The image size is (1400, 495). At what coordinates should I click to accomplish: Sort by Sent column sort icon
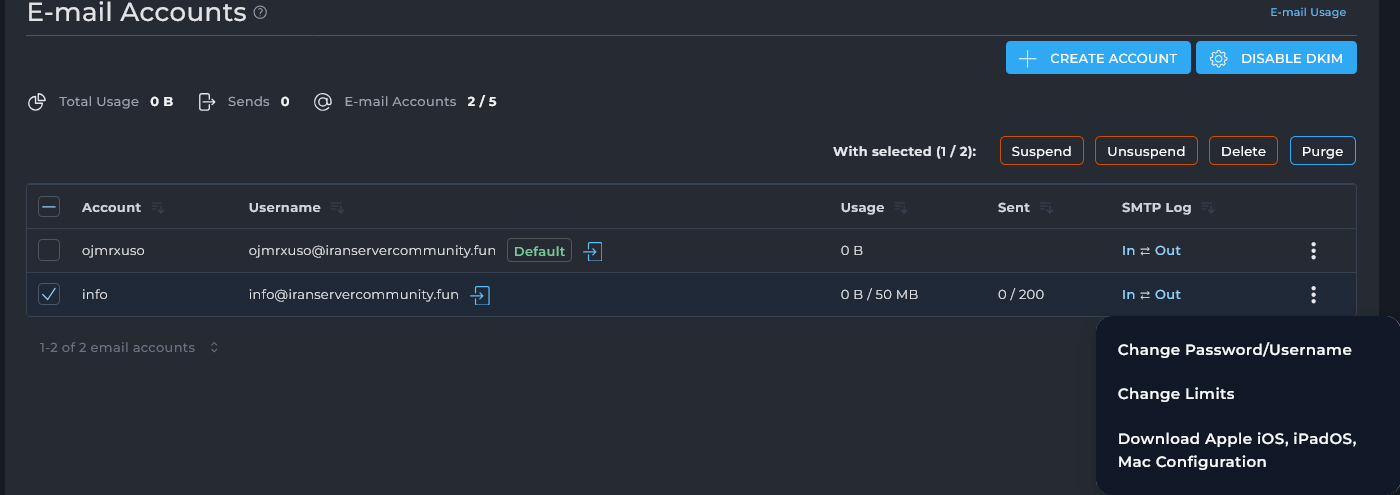(x=1046, y=208)
